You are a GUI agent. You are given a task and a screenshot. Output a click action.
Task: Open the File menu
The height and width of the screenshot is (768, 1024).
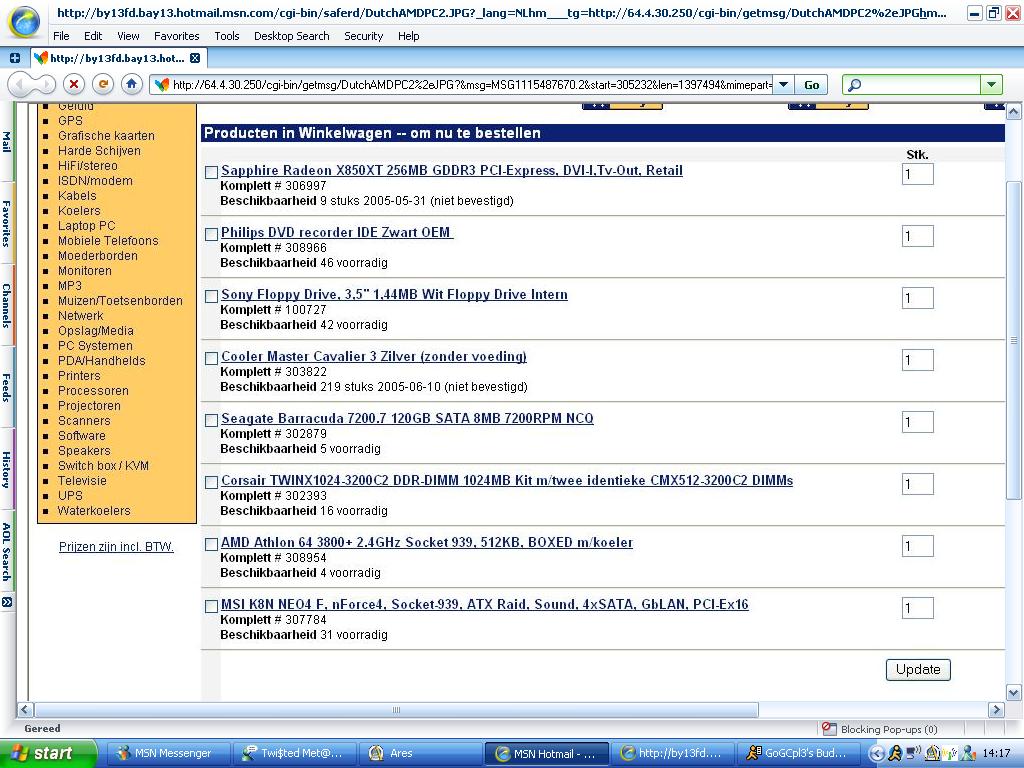click(x=61, y=36)
